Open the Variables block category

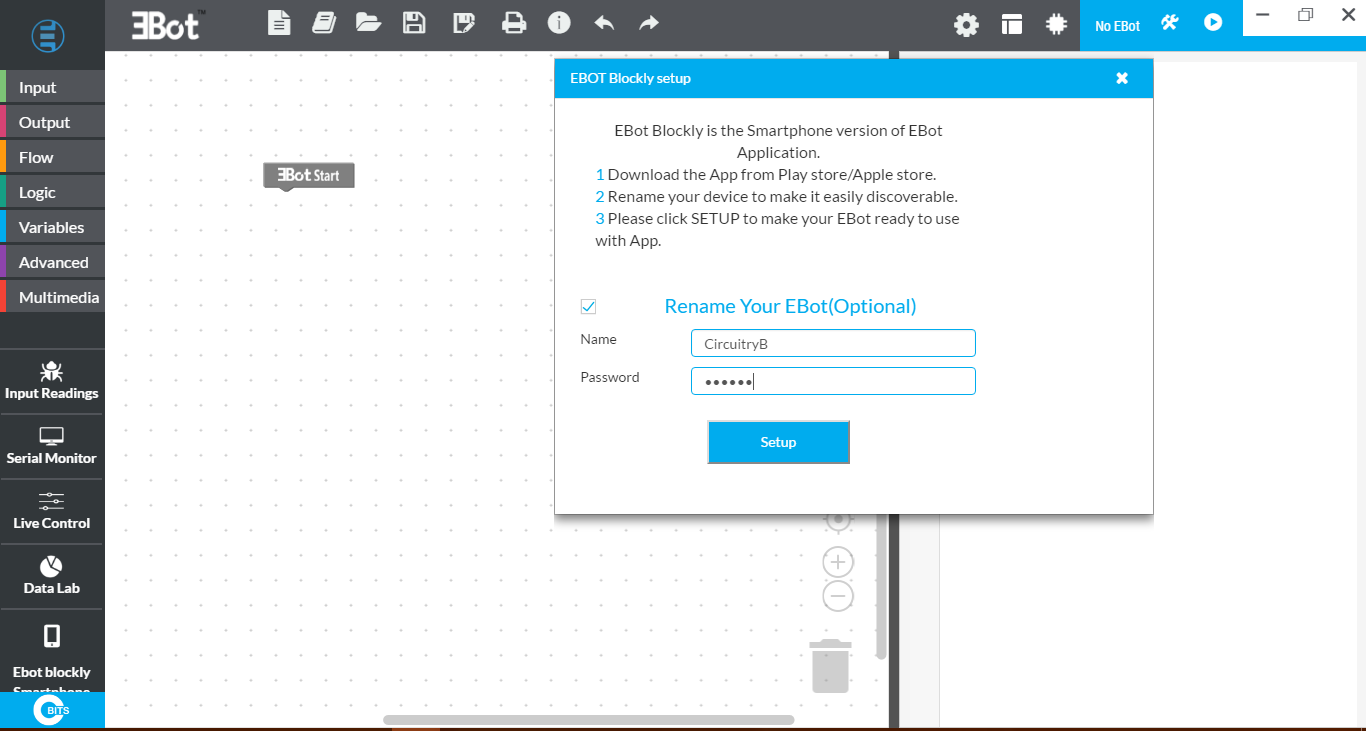52,227
